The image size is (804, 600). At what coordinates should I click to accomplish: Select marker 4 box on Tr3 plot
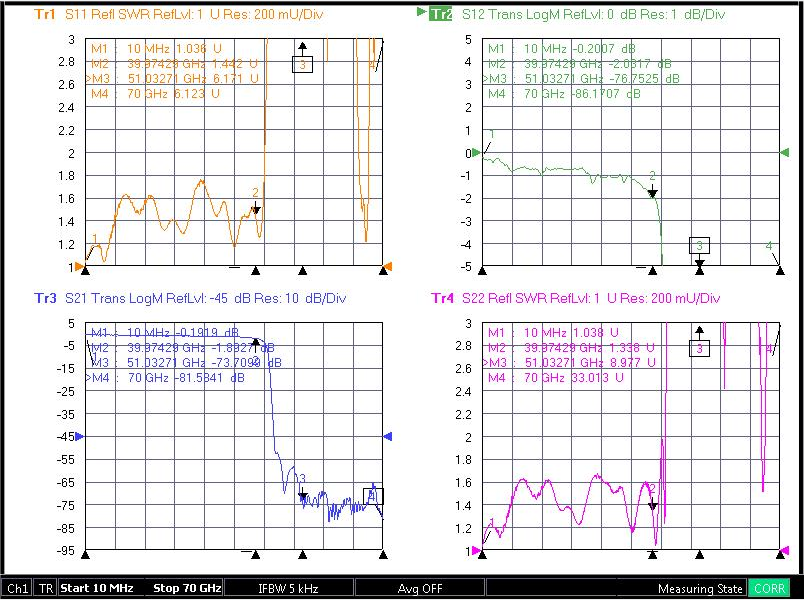click(x=373, y=496)
